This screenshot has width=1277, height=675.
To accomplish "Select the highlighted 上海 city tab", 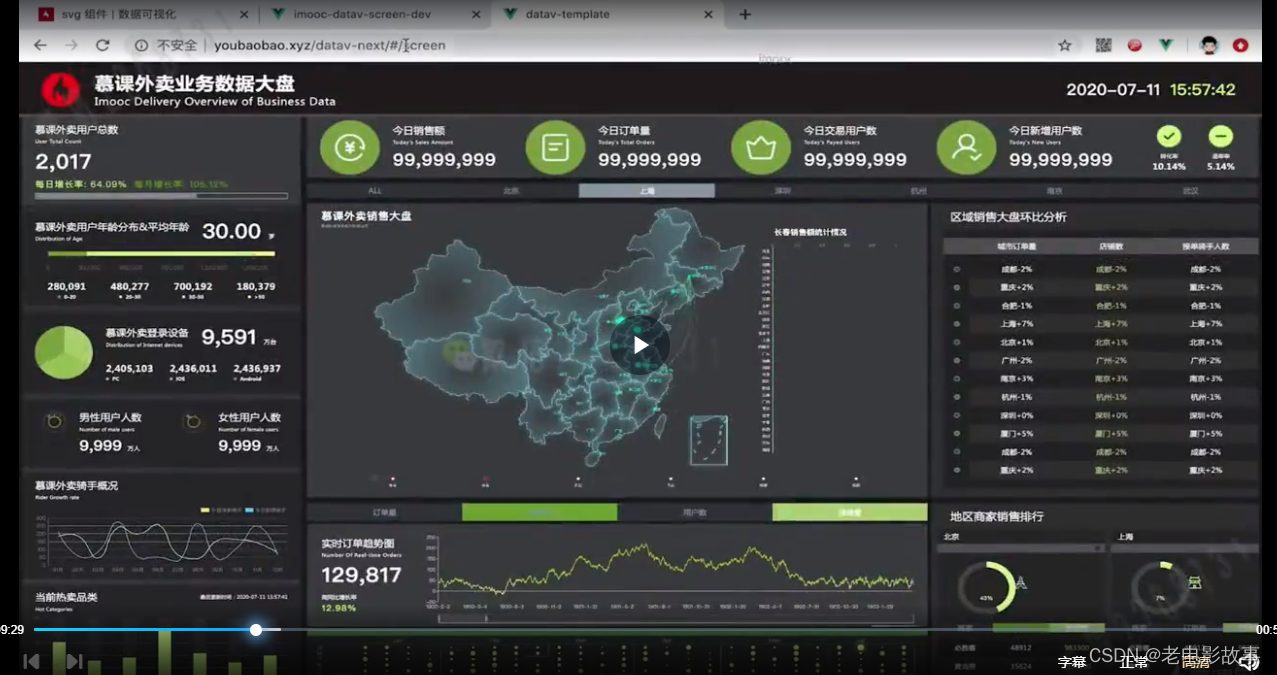I will click(x=647, y=190).
